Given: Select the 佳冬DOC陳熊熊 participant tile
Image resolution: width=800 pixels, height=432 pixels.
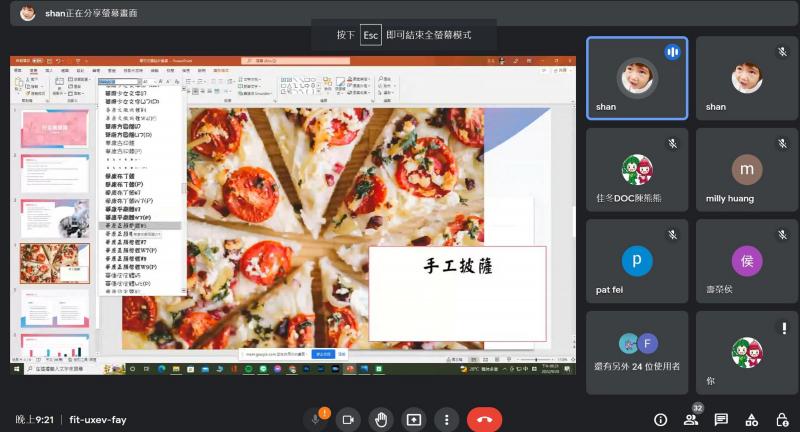Looking at the screenshot, I should (637, 170).
